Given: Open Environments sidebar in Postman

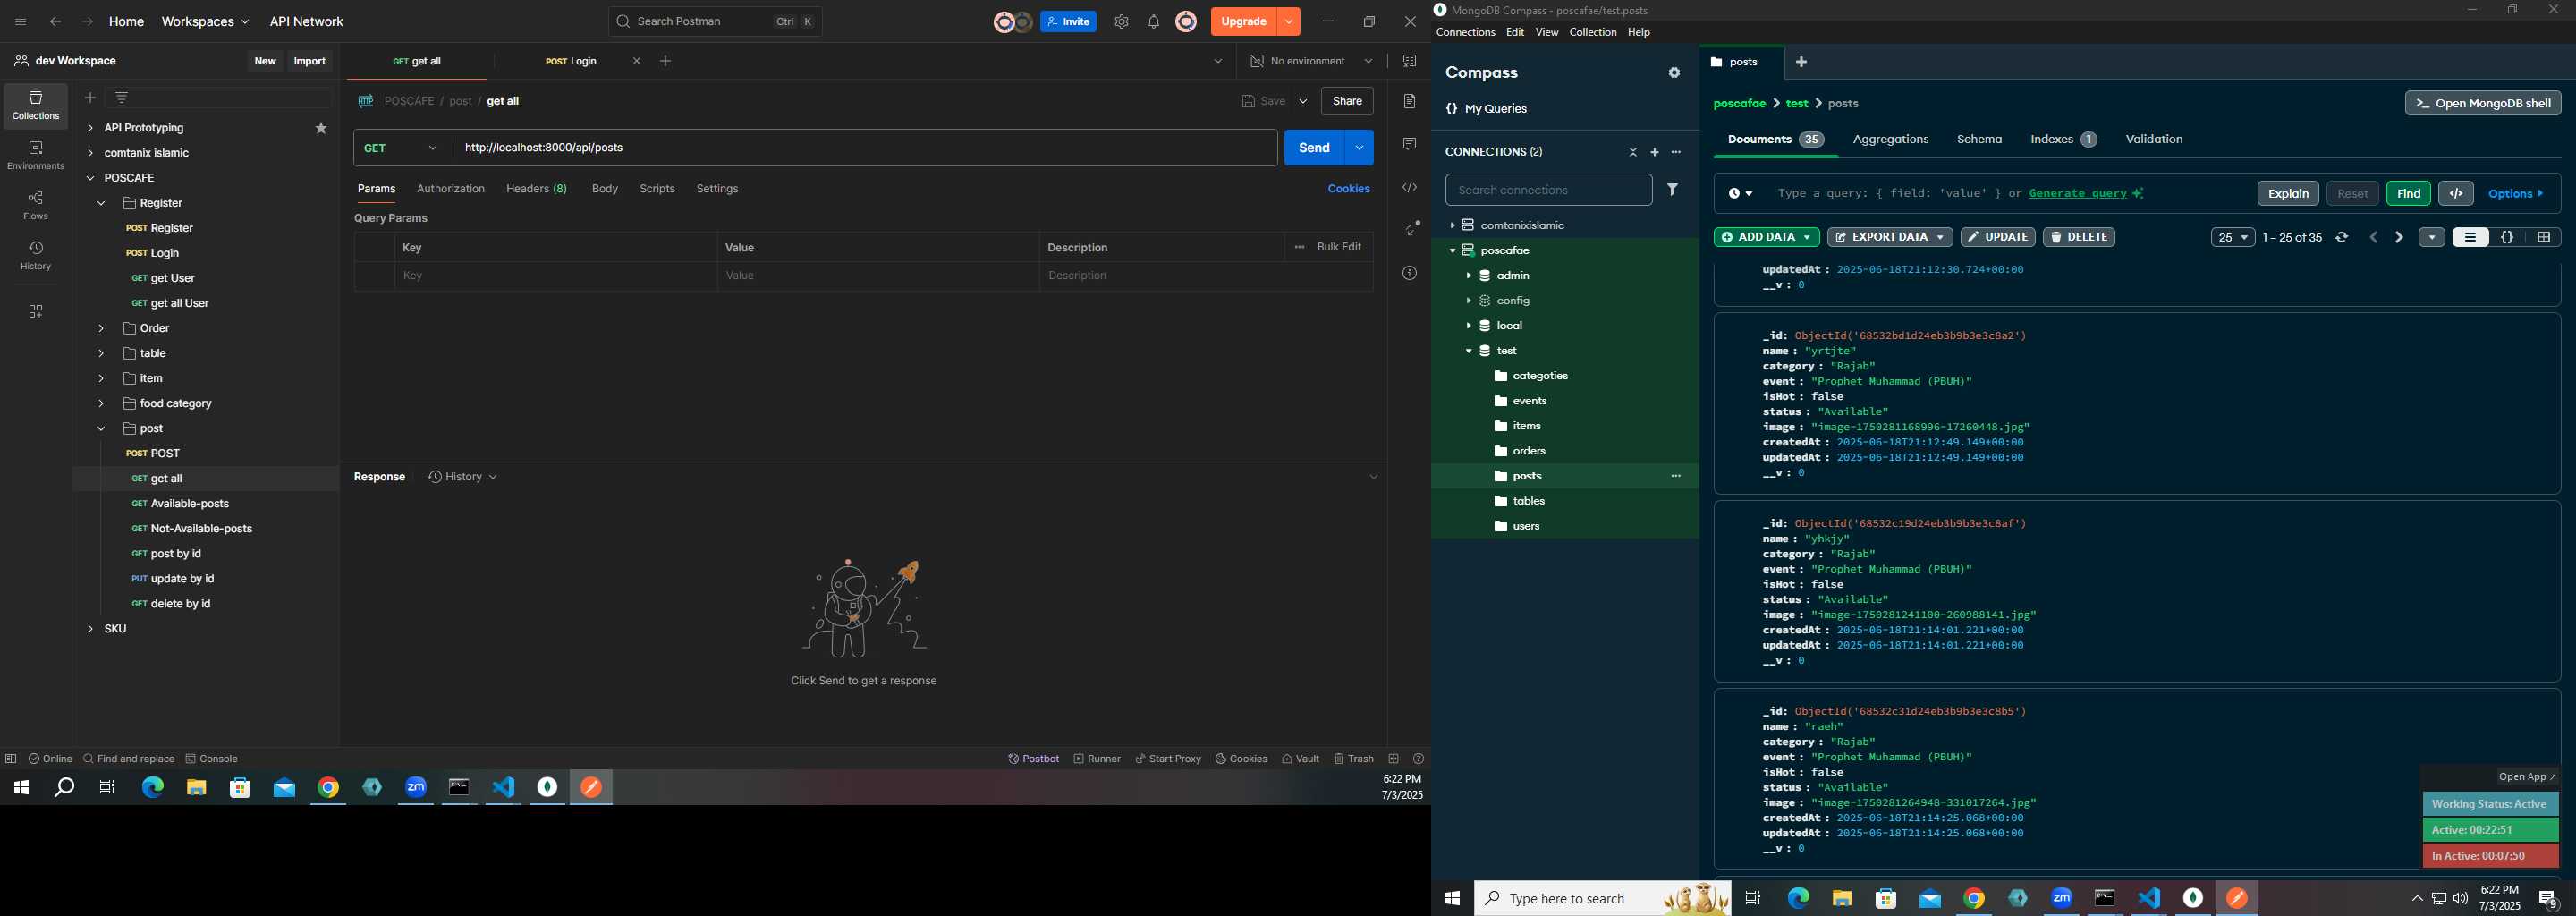Looking at the screenshot, I should pos(35,156).
